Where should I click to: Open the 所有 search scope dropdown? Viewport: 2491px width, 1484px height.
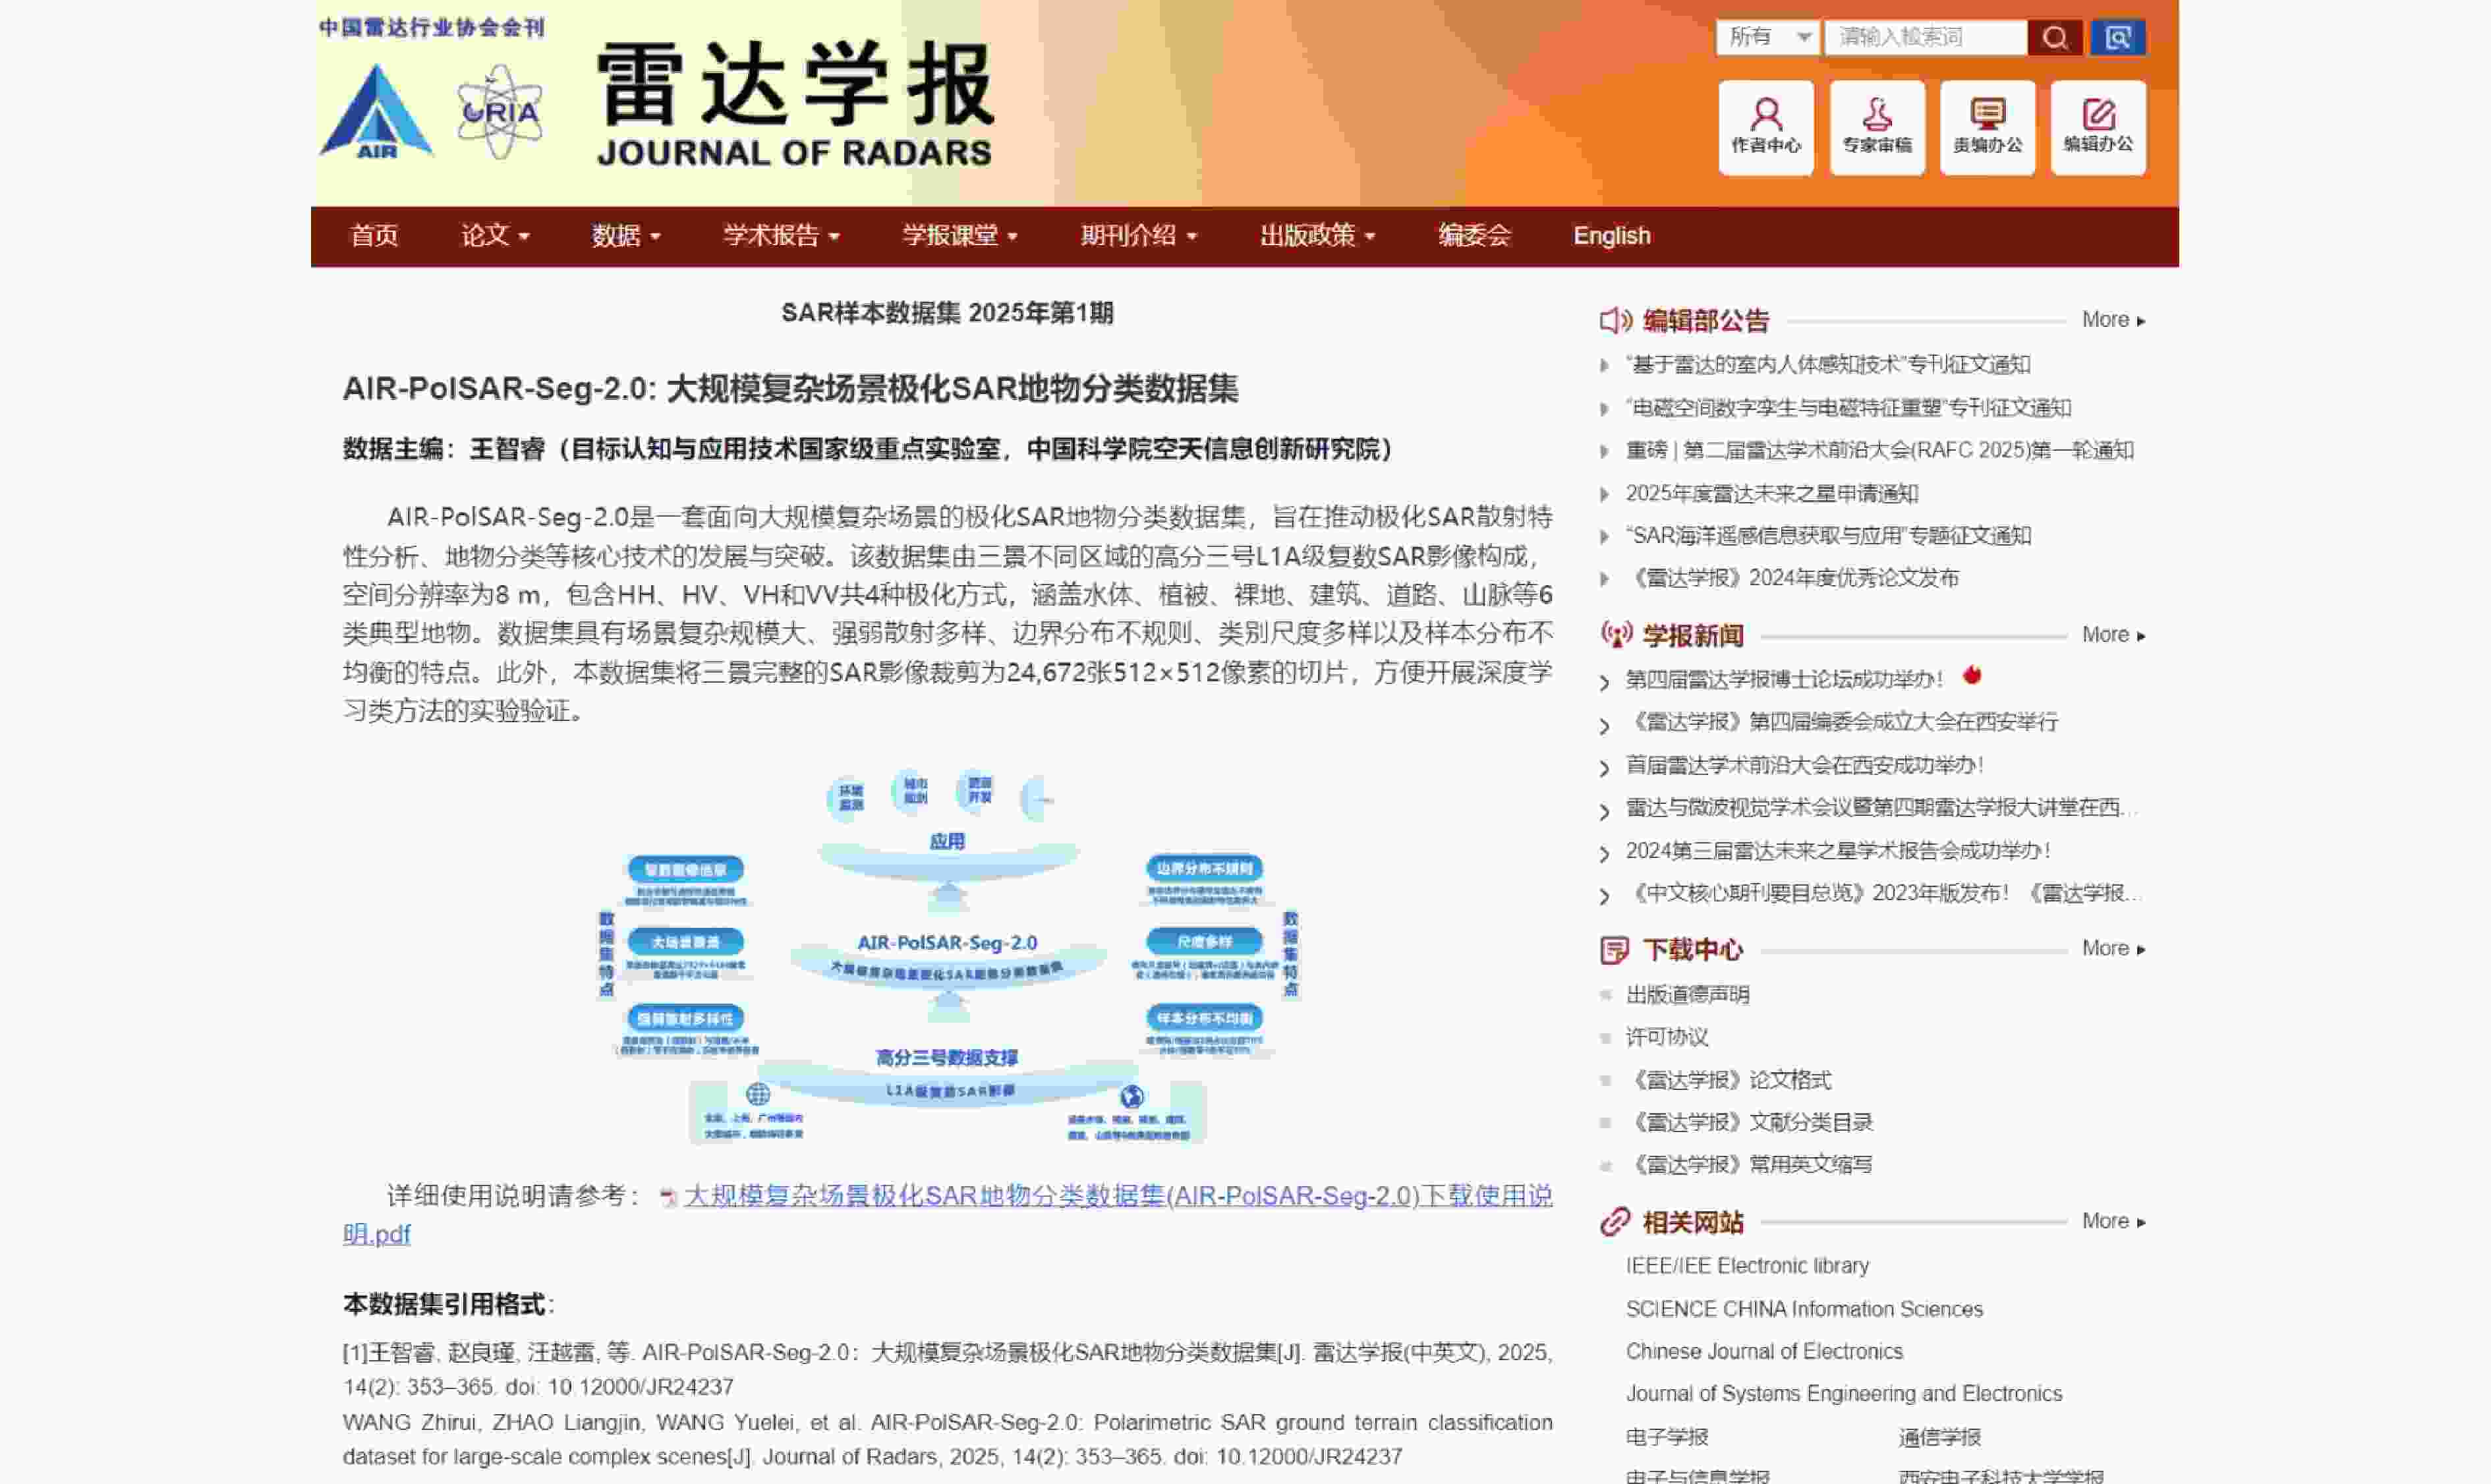[1767, 38]
